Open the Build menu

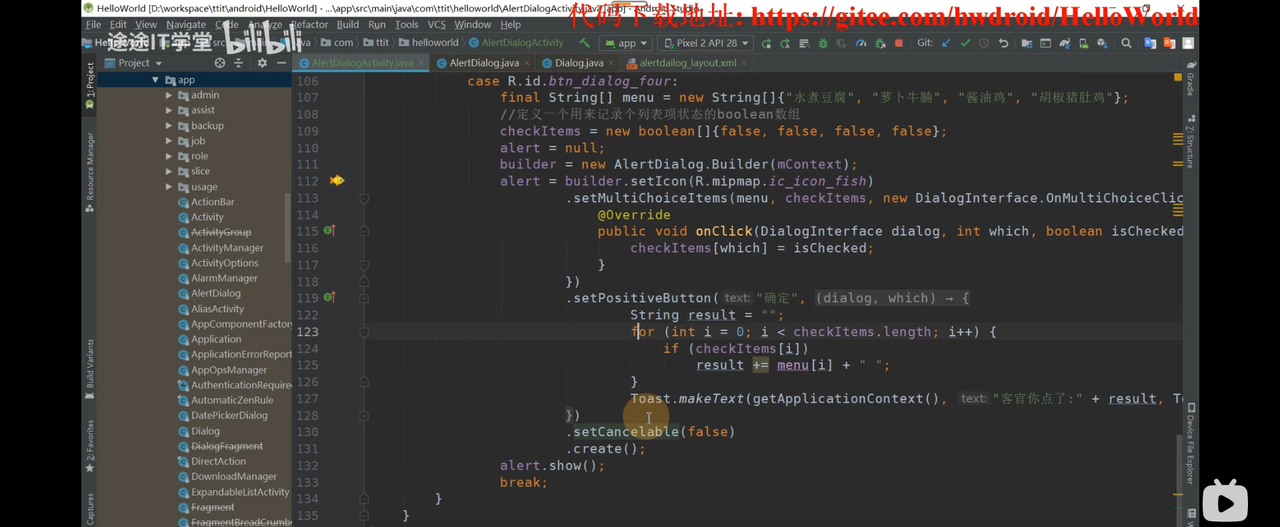point(347,24)
